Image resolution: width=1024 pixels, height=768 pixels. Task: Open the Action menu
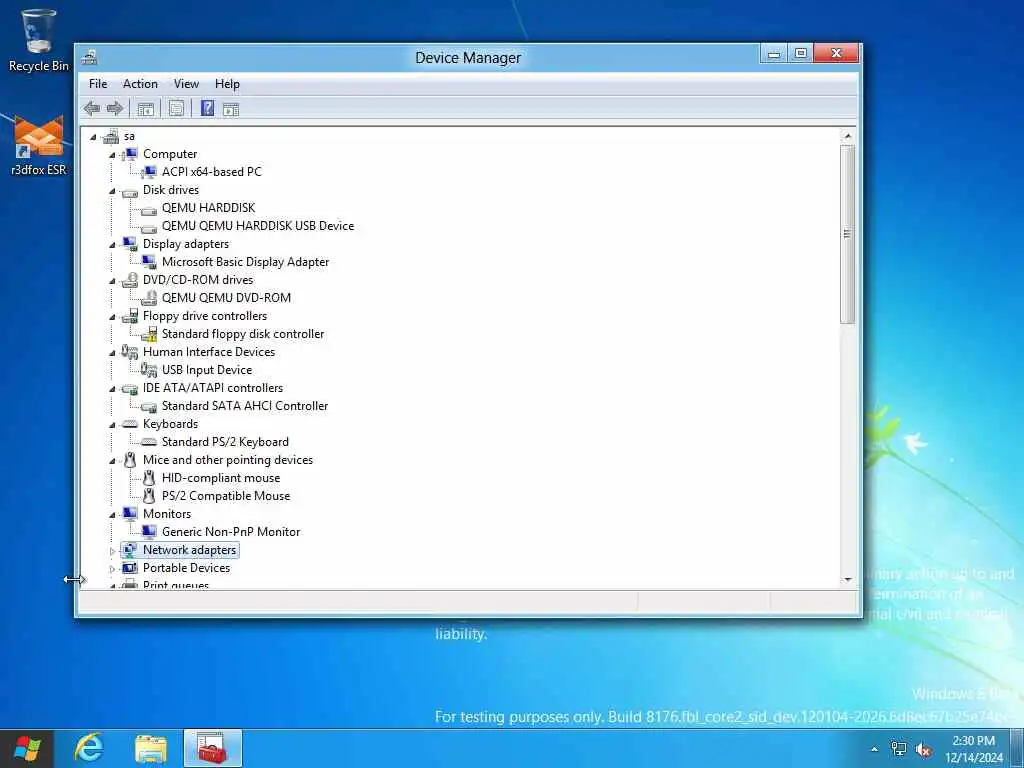pos(140,84)
